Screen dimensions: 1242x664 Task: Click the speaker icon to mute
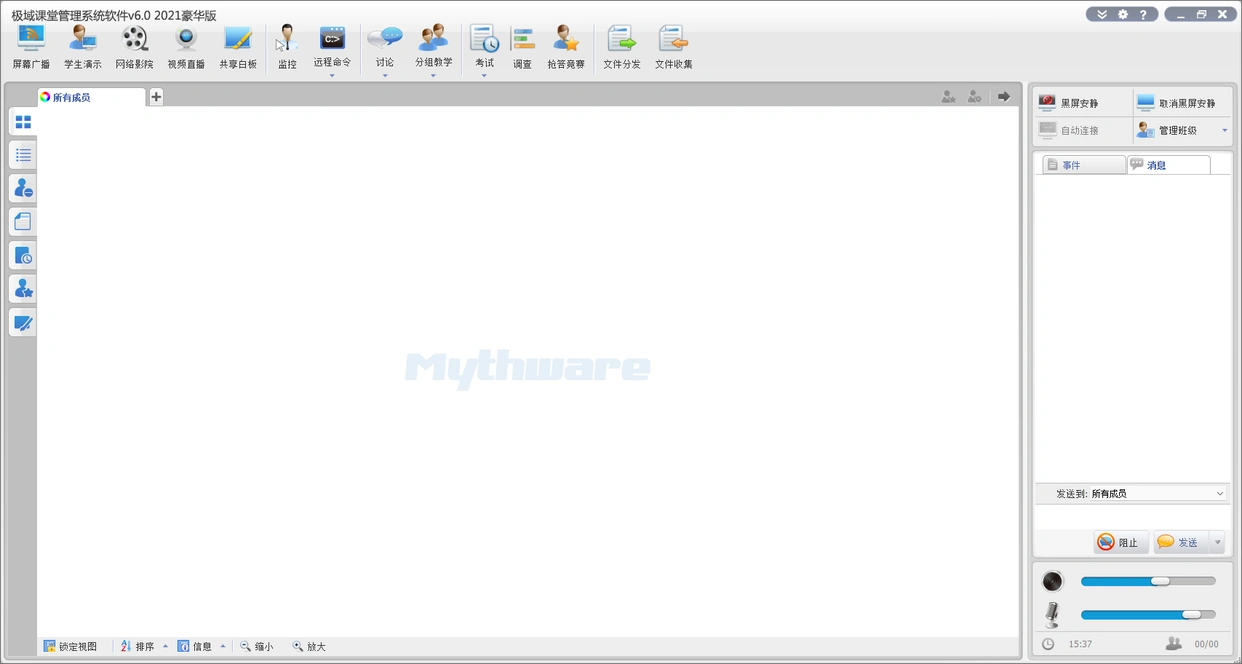click(x=1052, y=581)
